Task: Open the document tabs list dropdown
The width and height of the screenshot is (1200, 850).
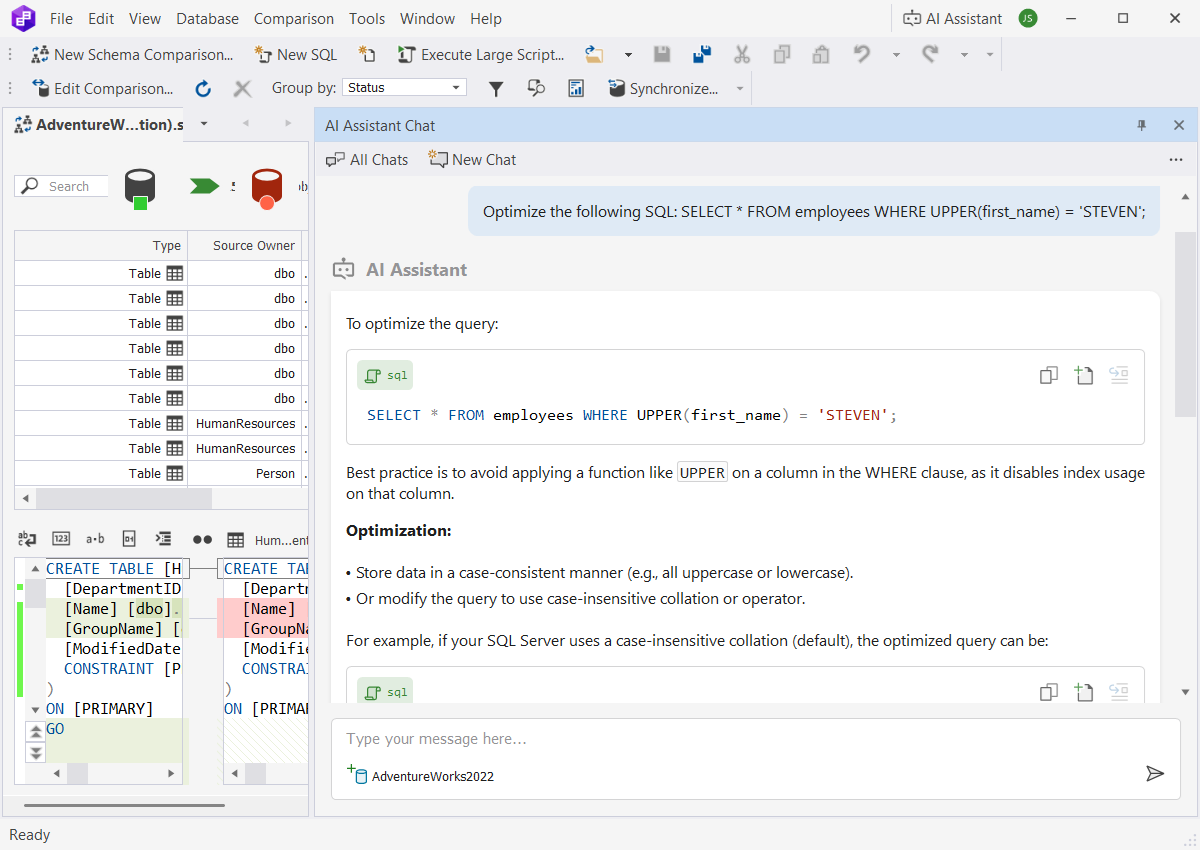Action: tap(204, 124)
